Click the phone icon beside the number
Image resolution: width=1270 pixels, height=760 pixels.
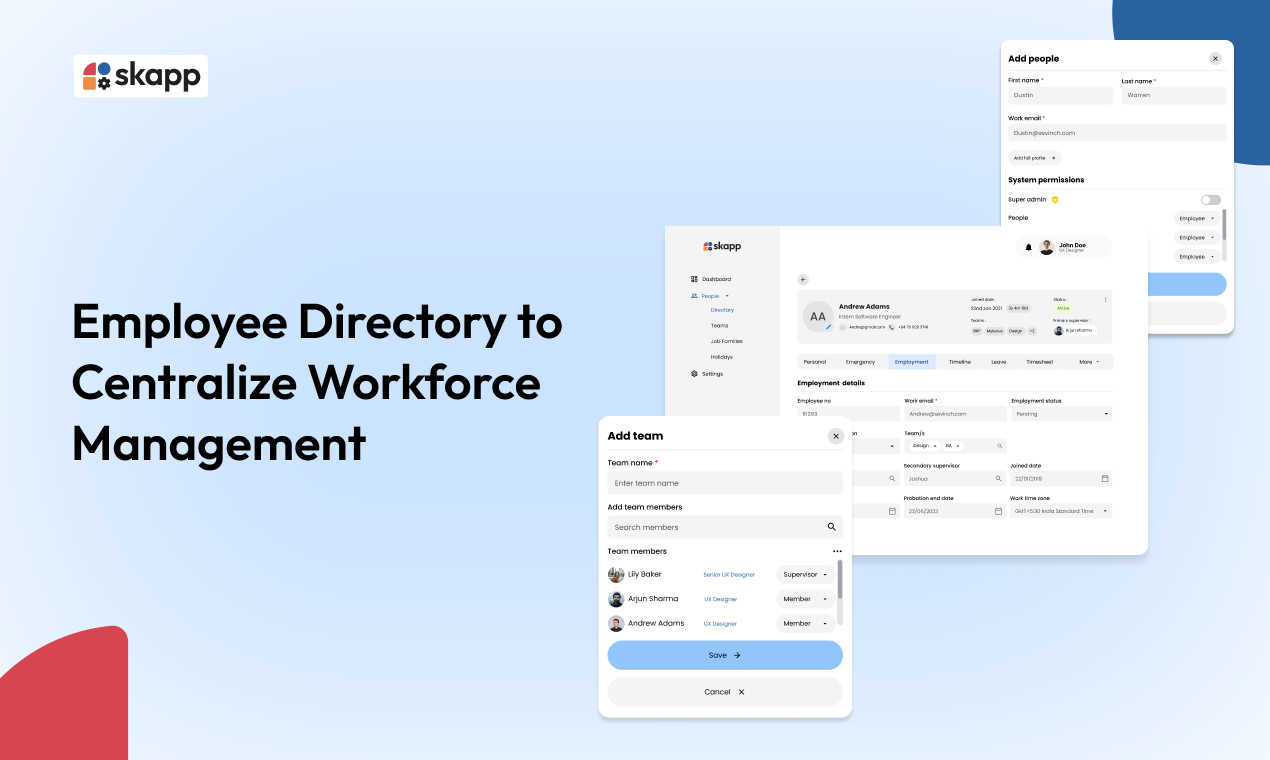point(891,327)
